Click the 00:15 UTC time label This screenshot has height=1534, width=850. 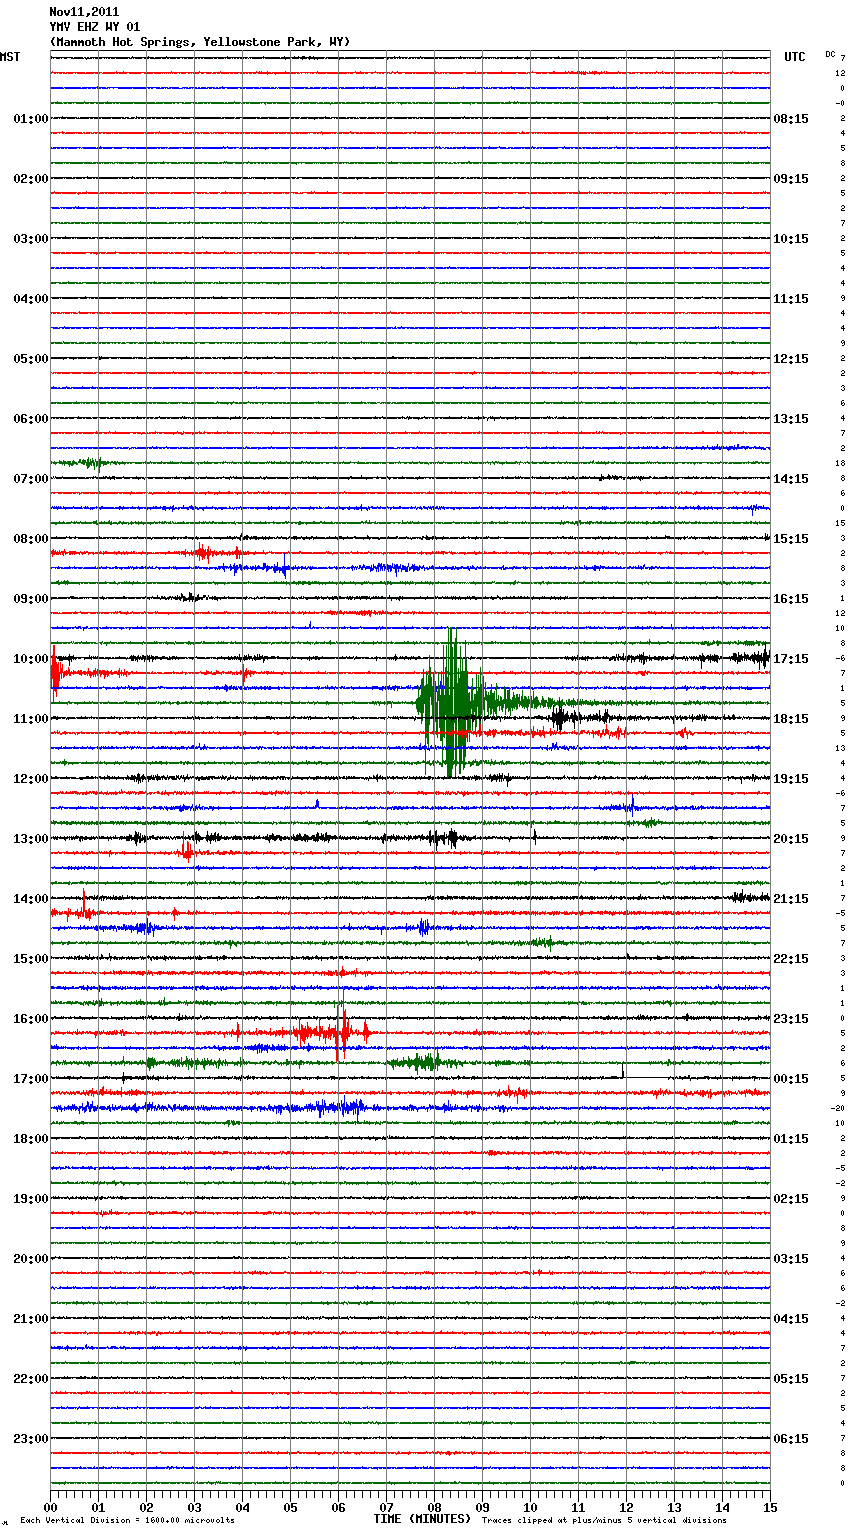coord(790,1079)
